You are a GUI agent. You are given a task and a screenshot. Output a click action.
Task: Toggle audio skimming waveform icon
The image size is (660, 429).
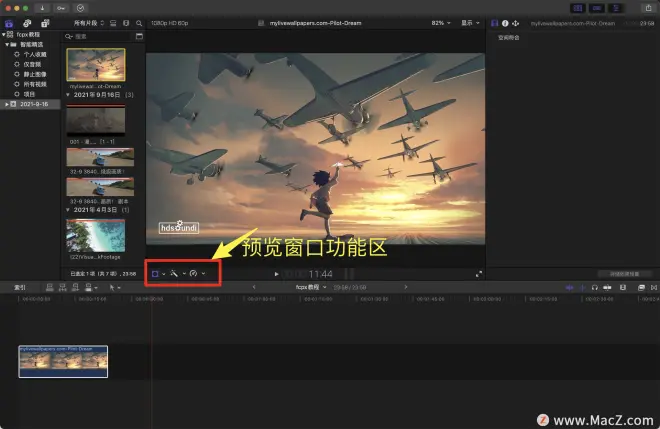coord(583,288)
